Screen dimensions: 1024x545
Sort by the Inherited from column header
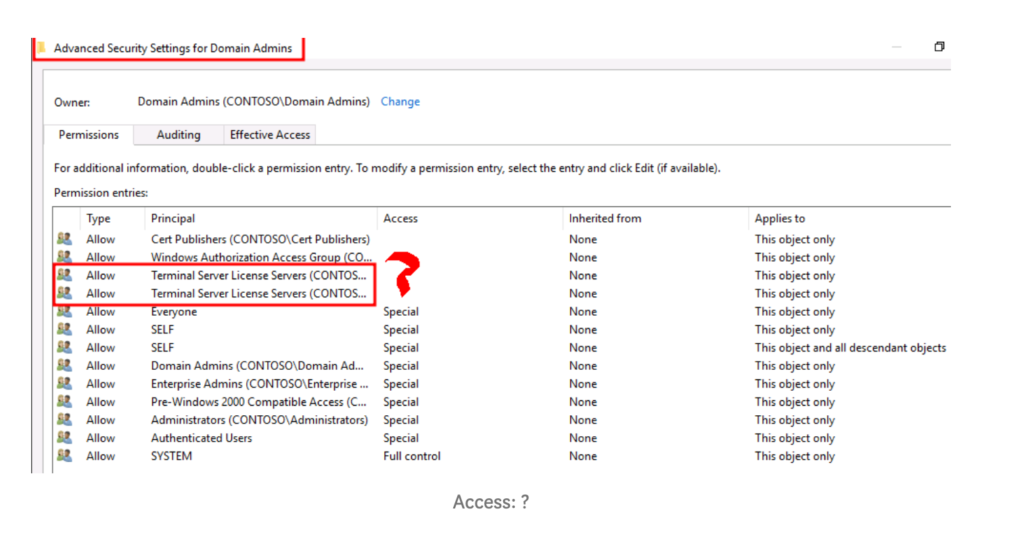coord(605,218)
